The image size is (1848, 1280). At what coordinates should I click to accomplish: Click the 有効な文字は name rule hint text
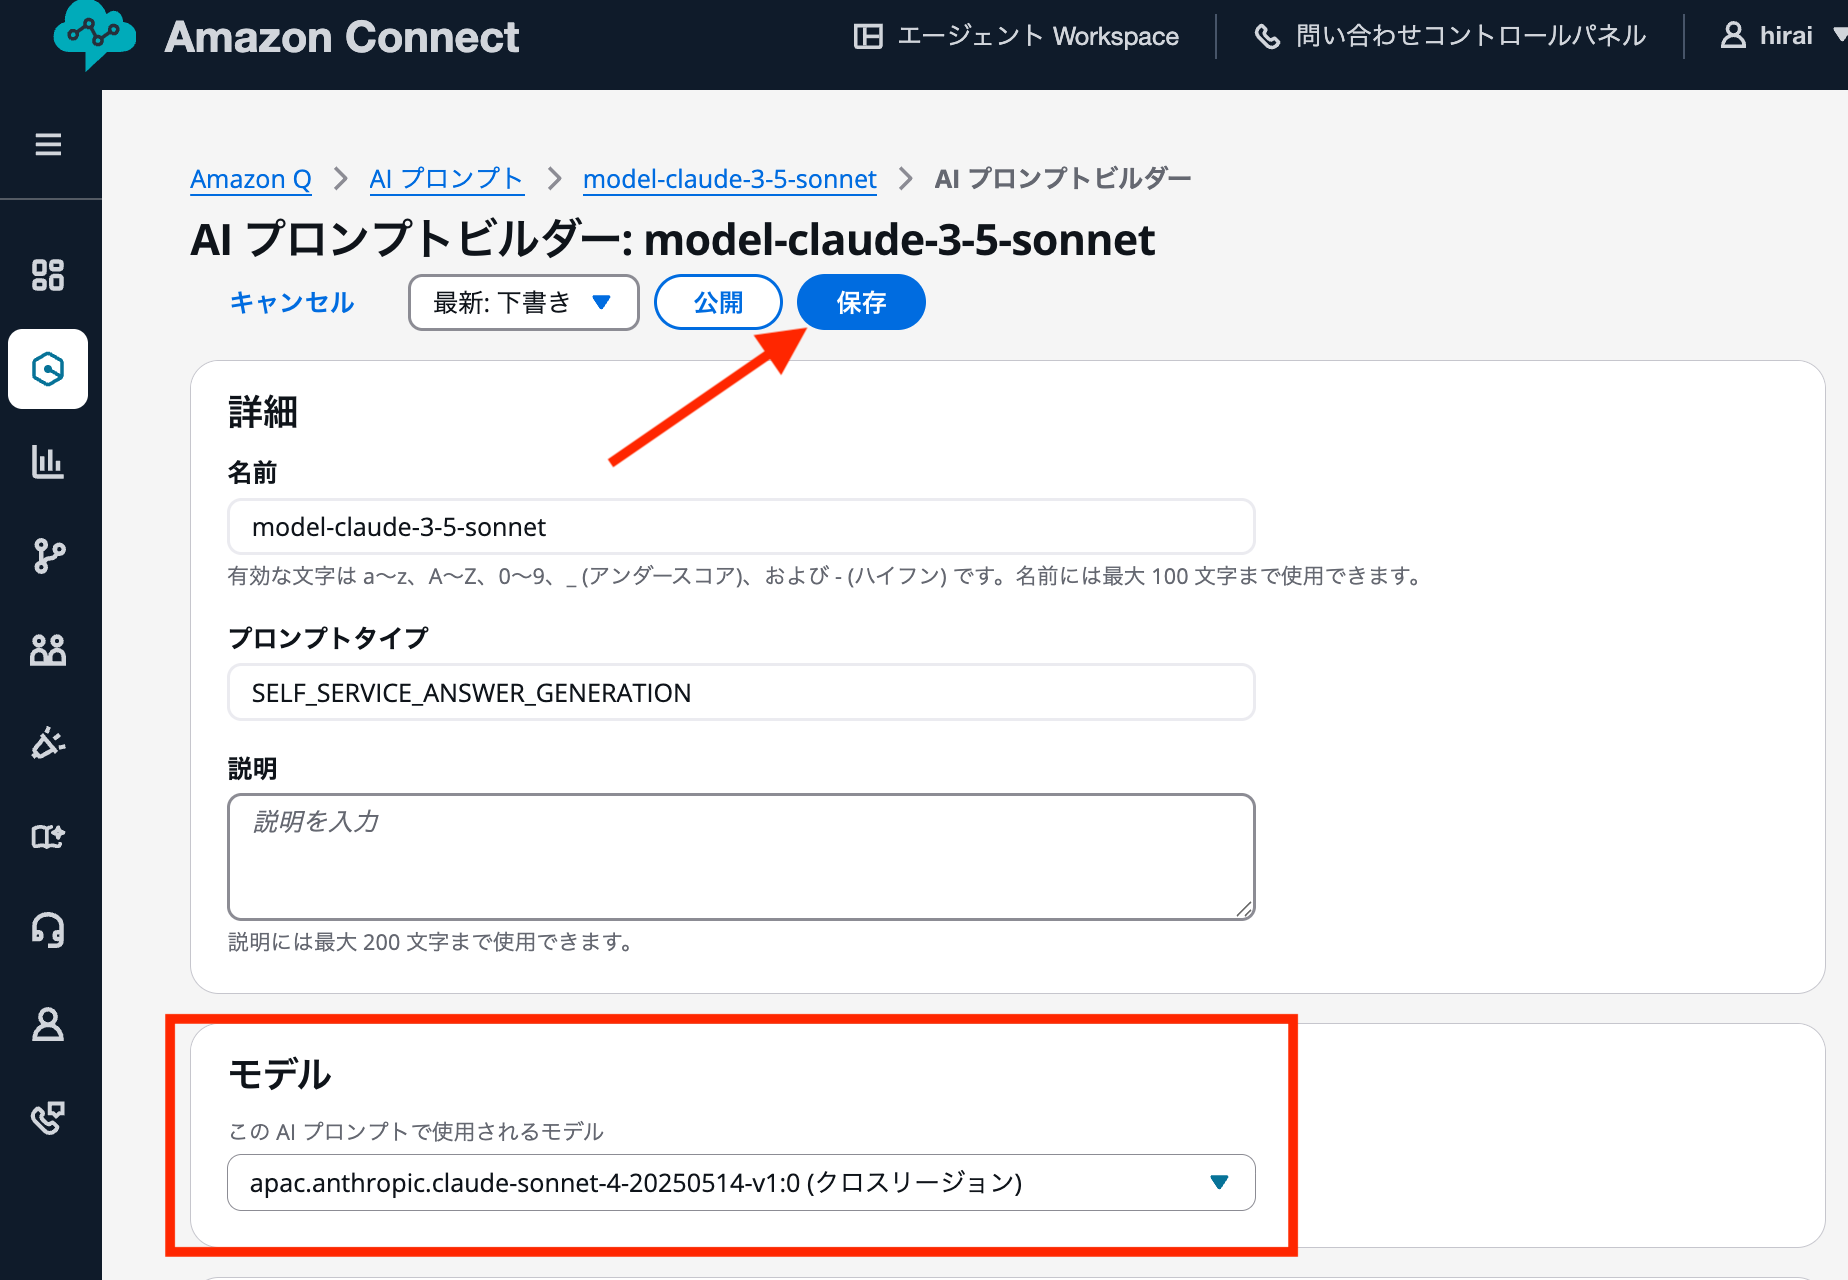tap(826, 576)
